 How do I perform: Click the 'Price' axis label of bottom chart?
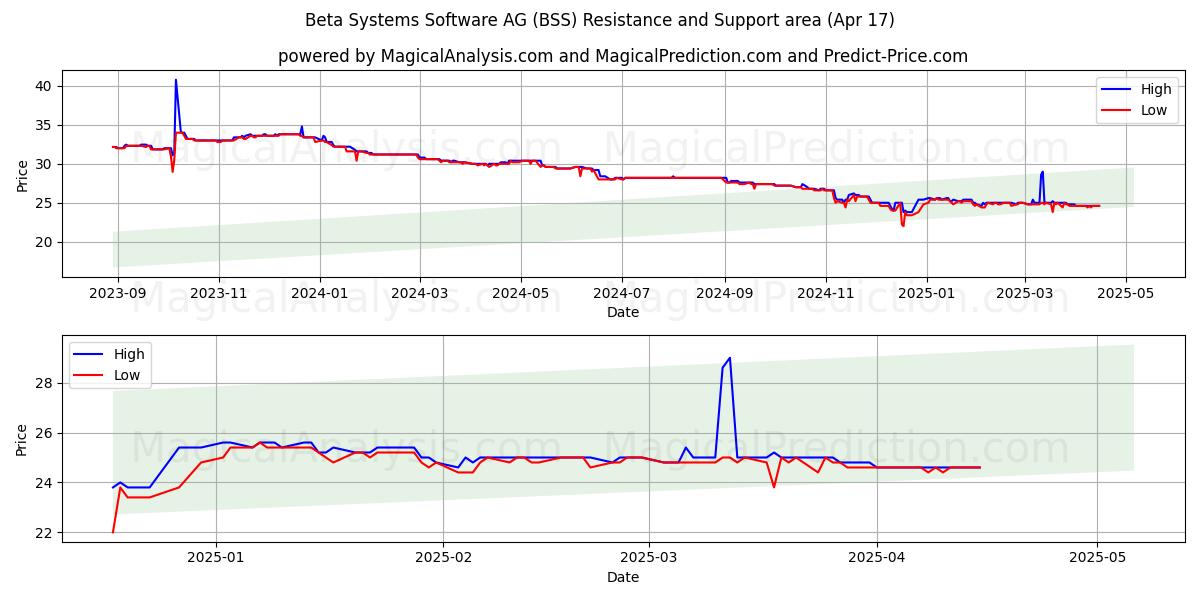tap(22, 439)
